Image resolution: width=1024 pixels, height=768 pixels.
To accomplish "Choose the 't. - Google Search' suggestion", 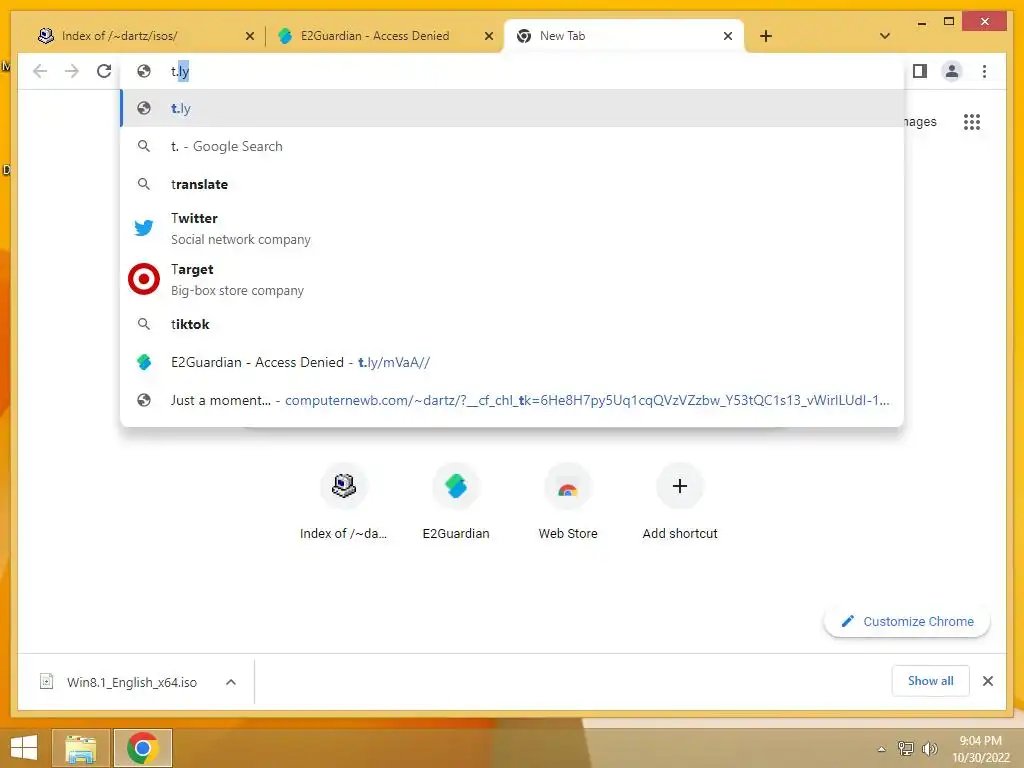I will coord(513,146).
